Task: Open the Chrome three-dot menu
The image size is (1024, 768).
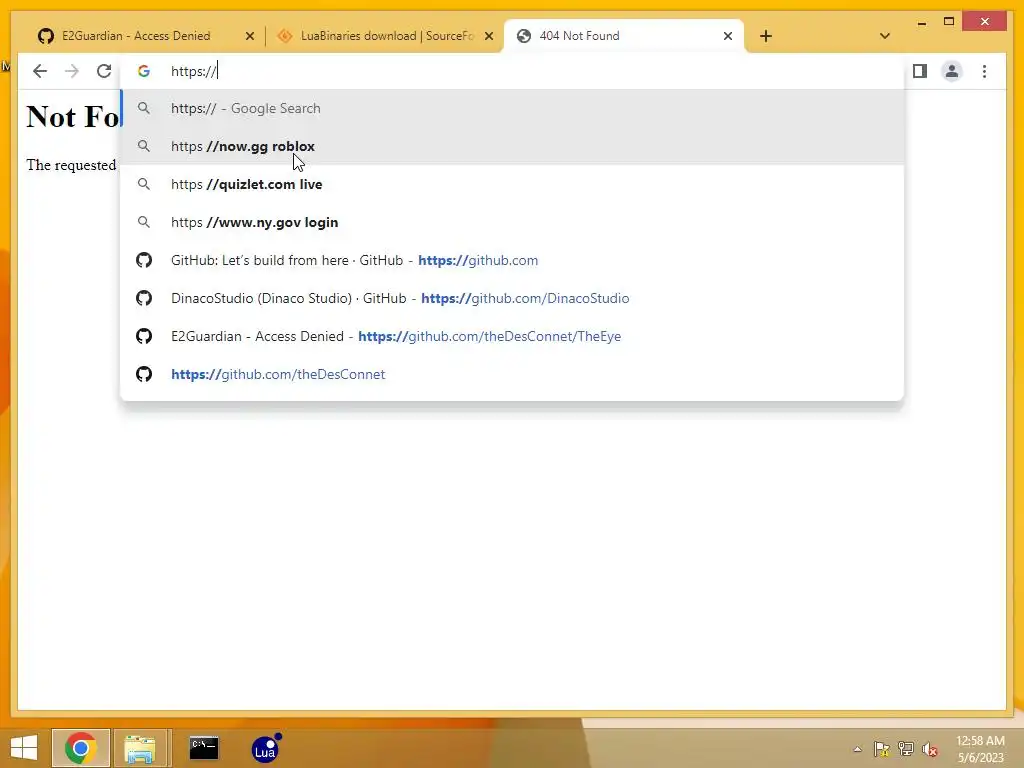Action: [984, 71]
